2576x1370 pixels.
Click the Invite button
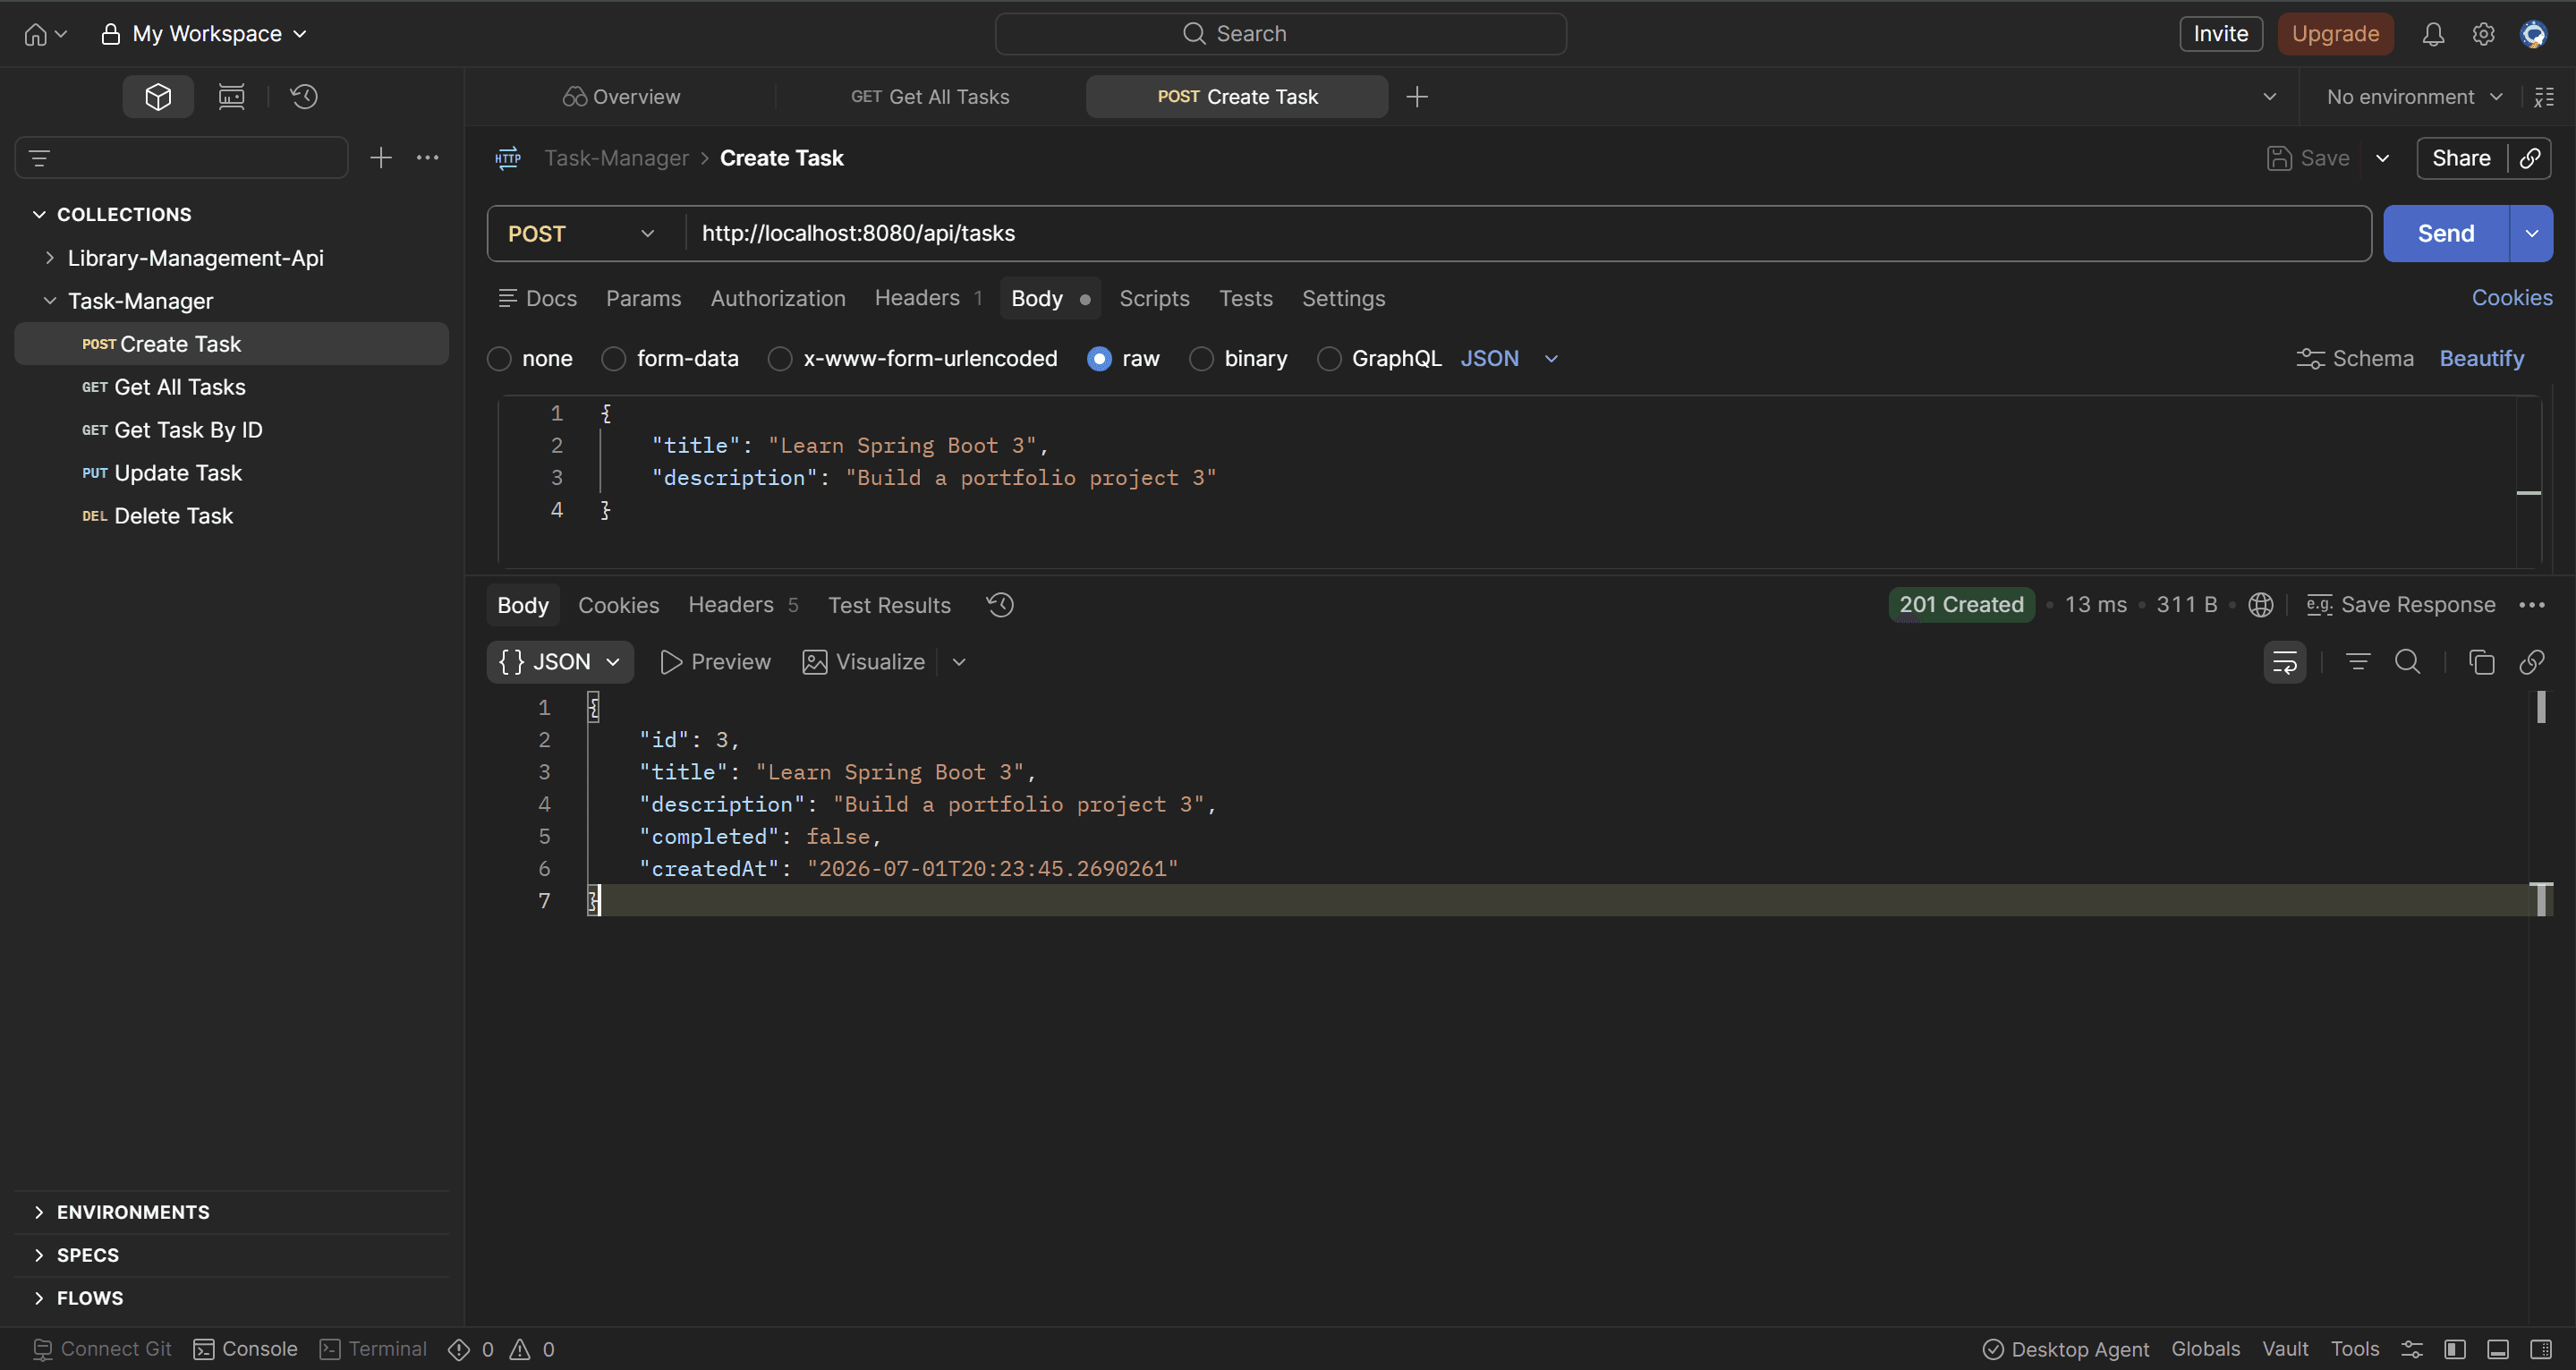(x=2221, y=34)
